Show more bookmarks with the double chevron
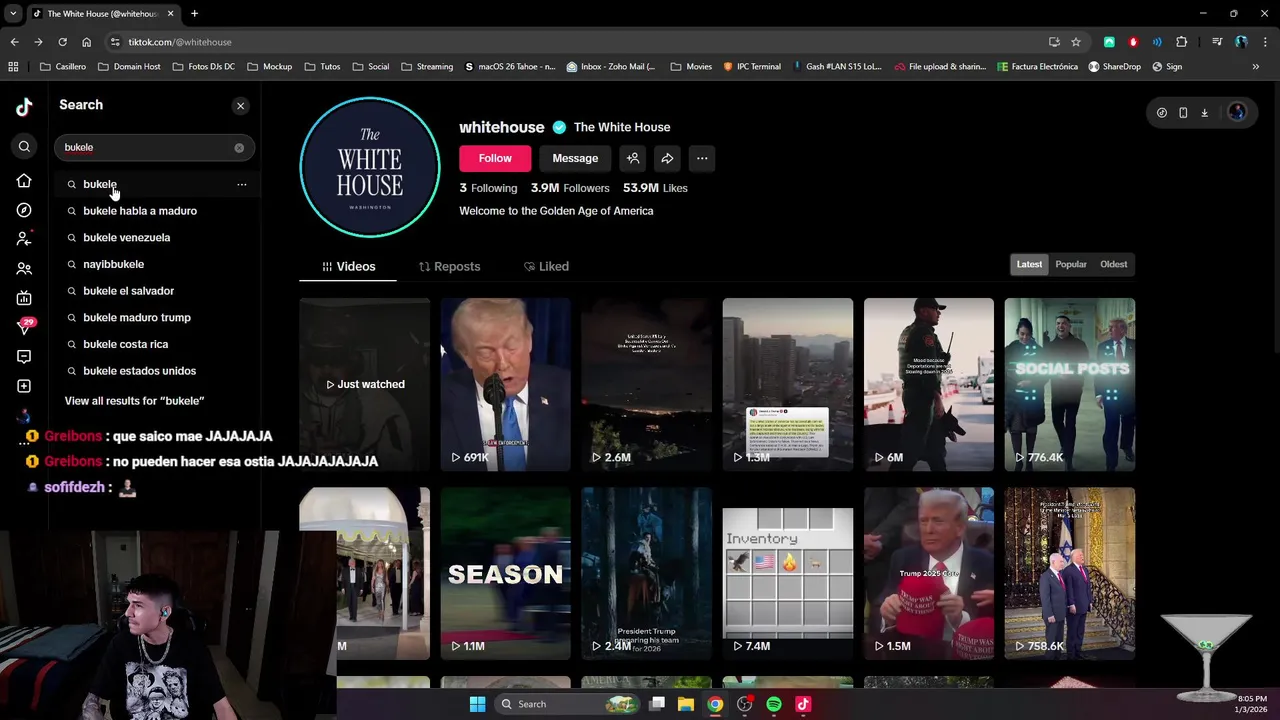Image resolution: width=1280 pixels, height=720 pixels. (x=1256, y=67)
